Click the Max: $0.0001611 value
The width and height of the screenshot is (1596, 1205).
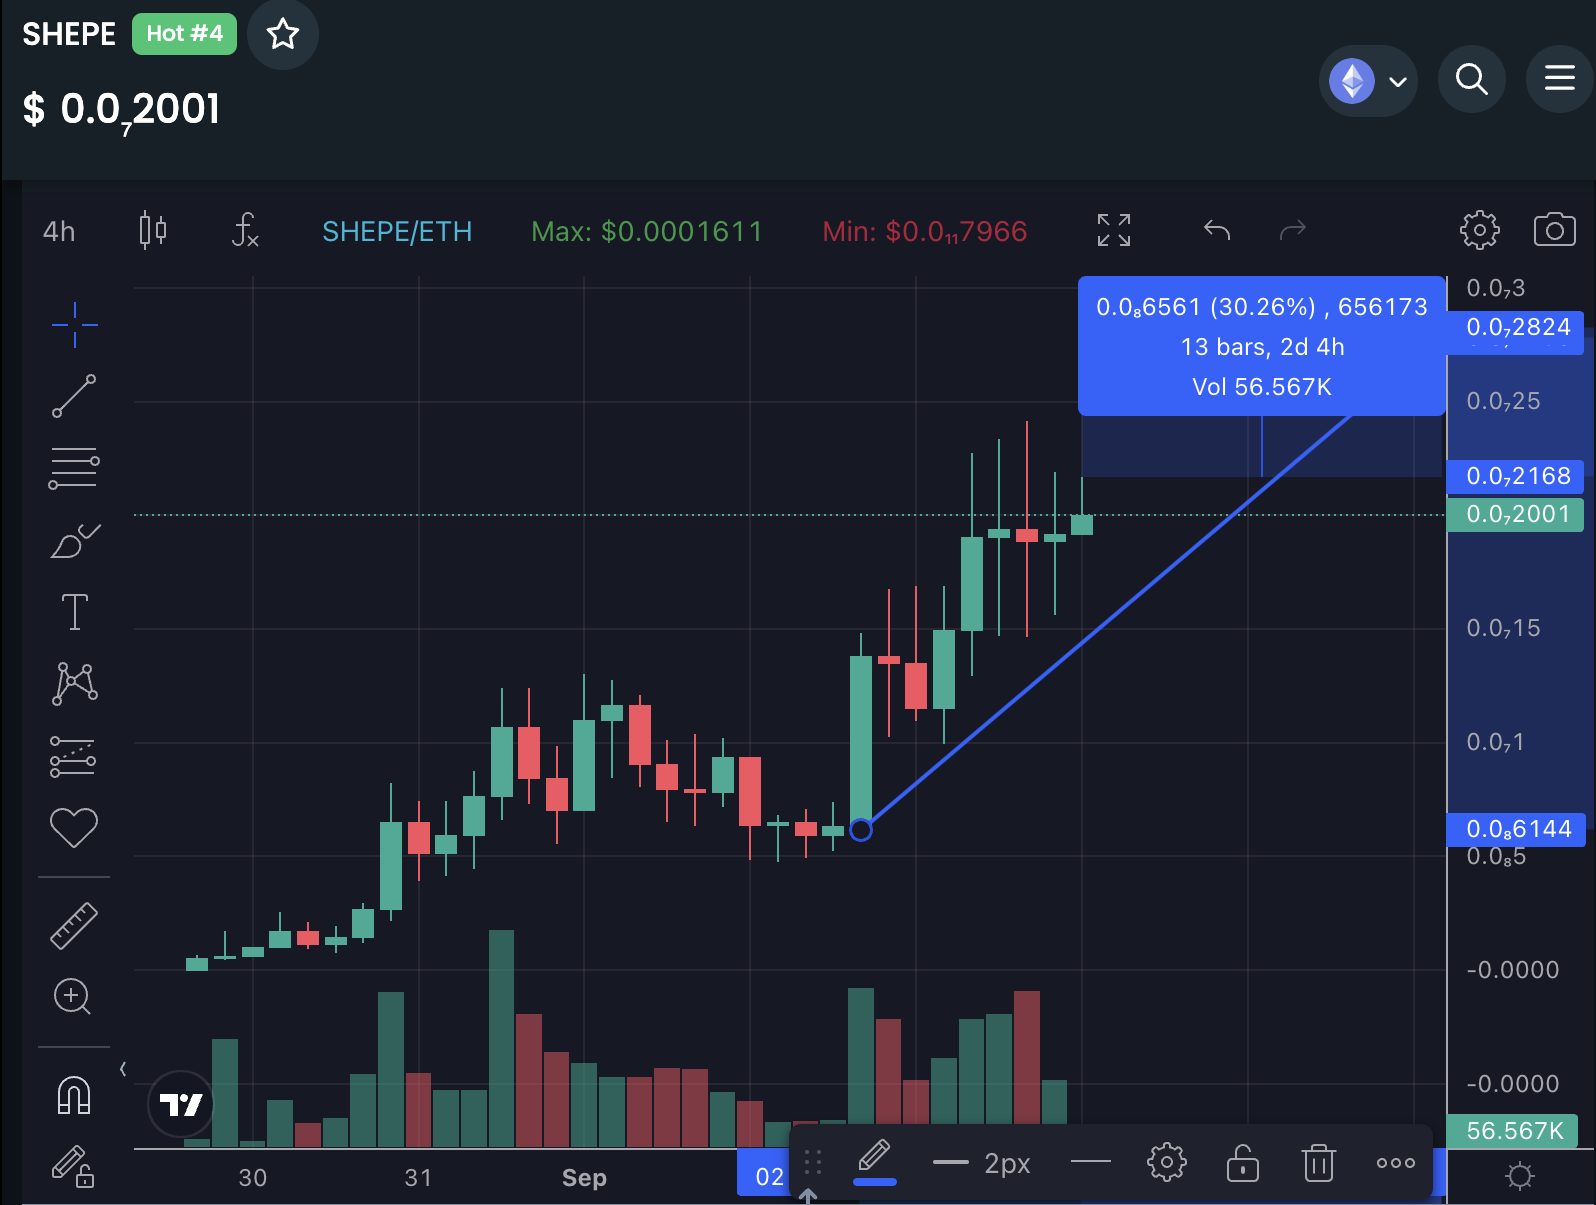[647, 232]
